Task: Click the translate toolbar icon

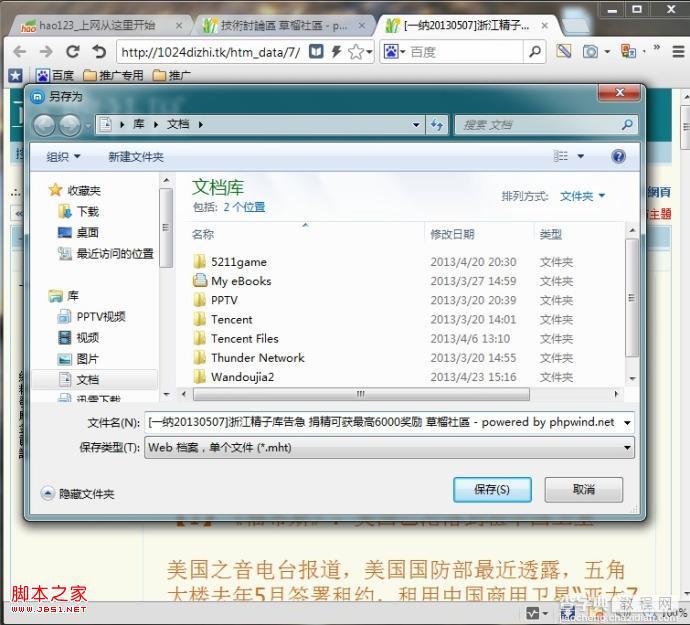Action: point(628,51)
